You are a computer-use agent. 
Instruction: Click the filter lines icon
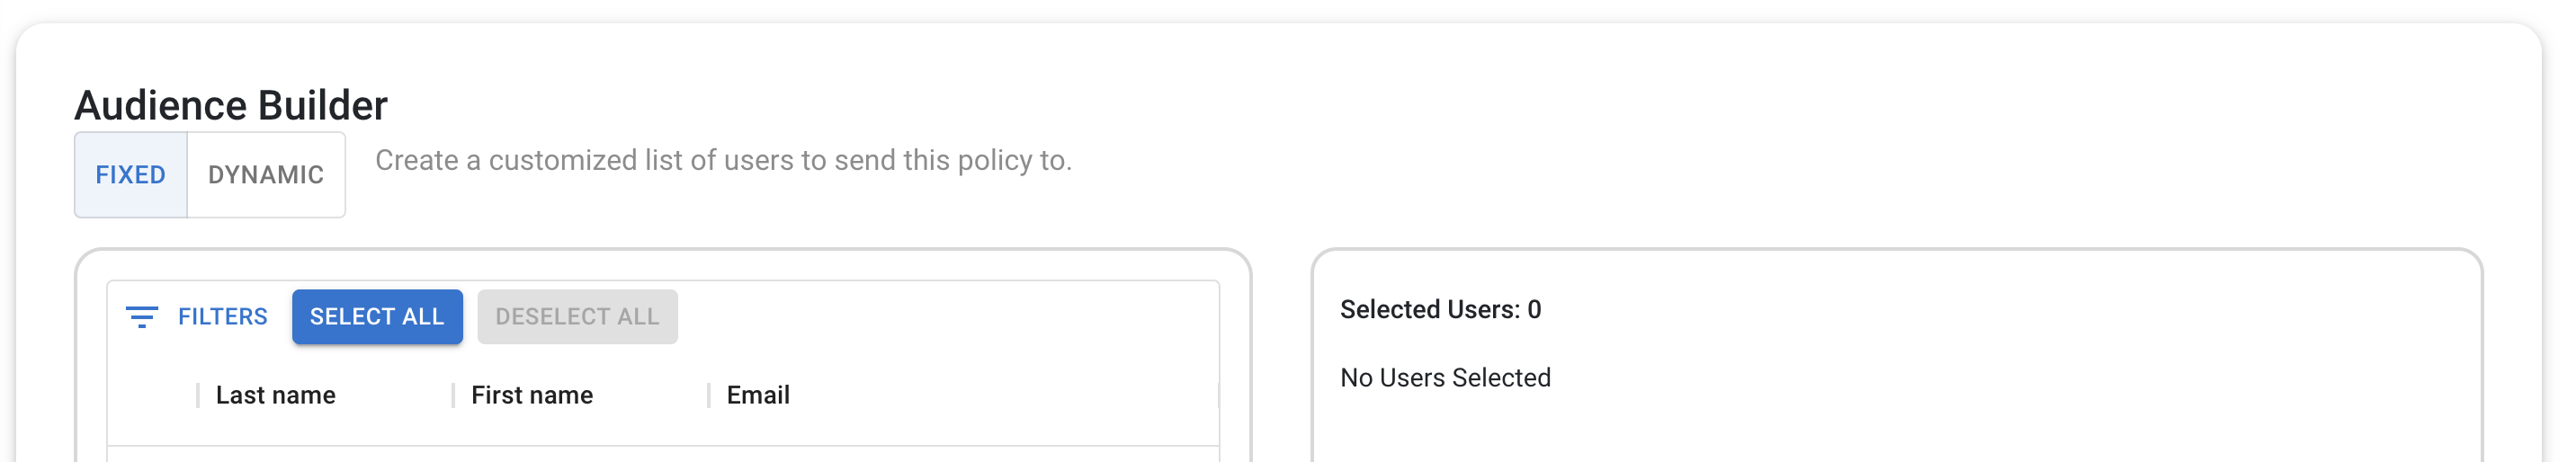pos(142,317)
